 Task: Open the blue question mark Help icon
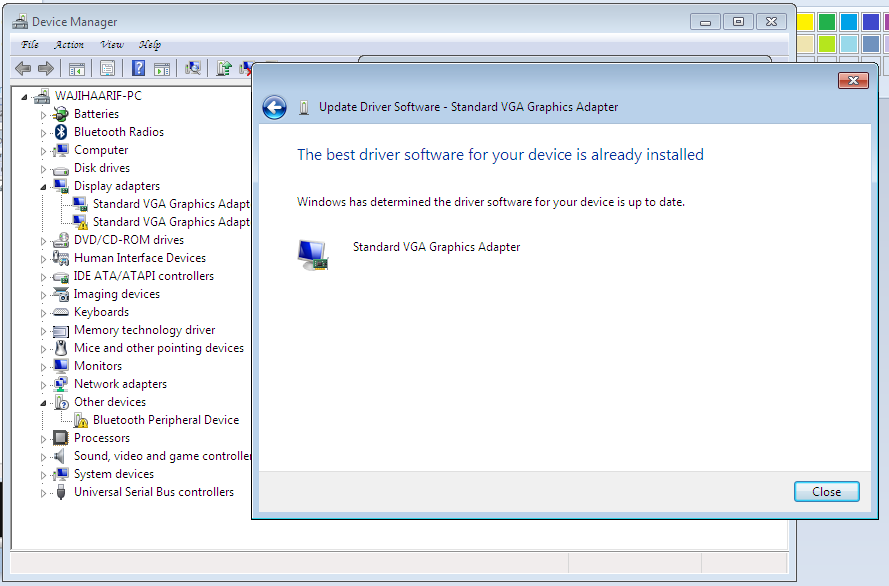[x=138, y=69]
